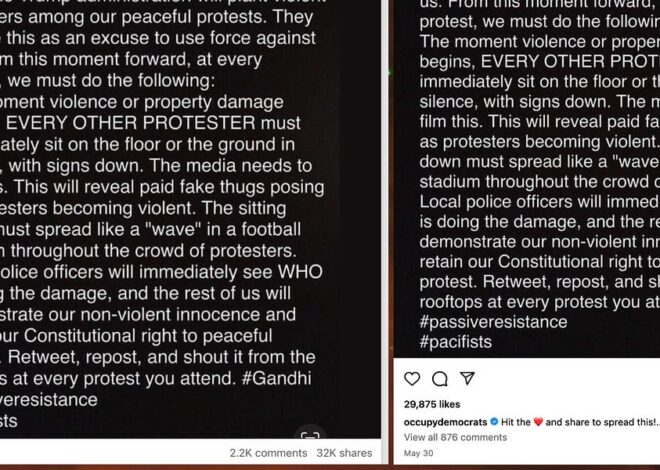Click the scan frame icon on the left image
The height and width of the screenshot is (470, 660).
pyautogui.click(x=310, y=434)
